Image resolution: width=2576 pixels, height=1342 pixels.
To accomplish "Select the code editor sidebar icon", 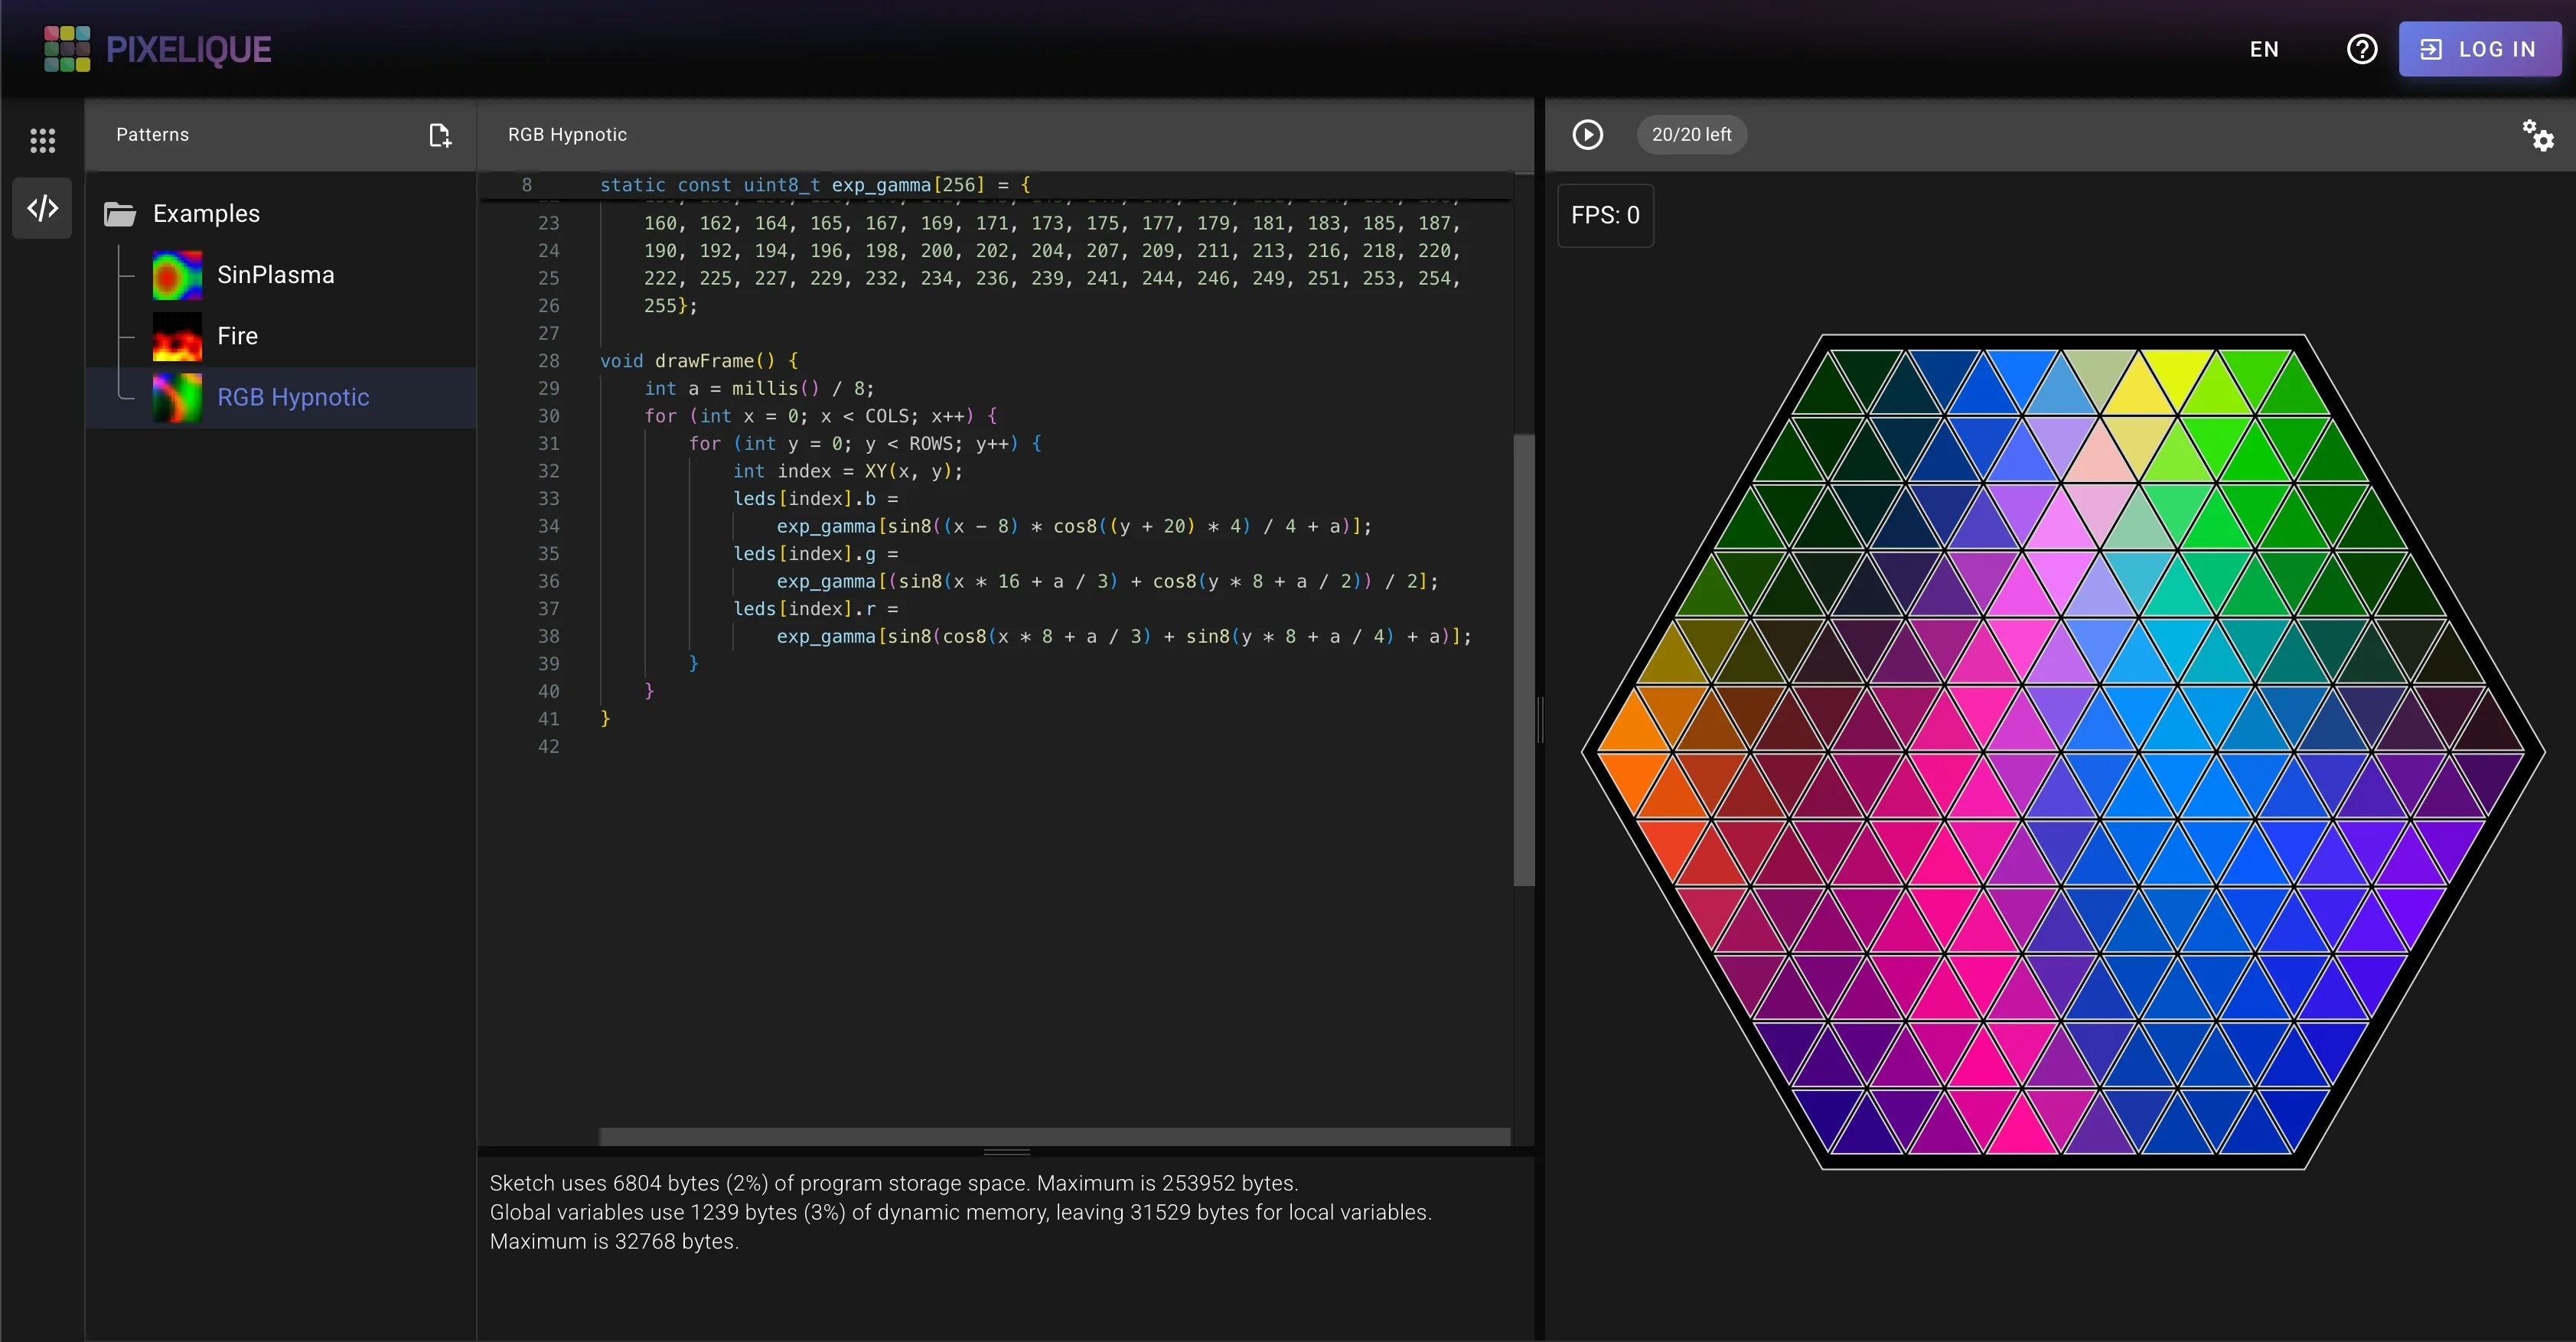I will tap(42, 208).
